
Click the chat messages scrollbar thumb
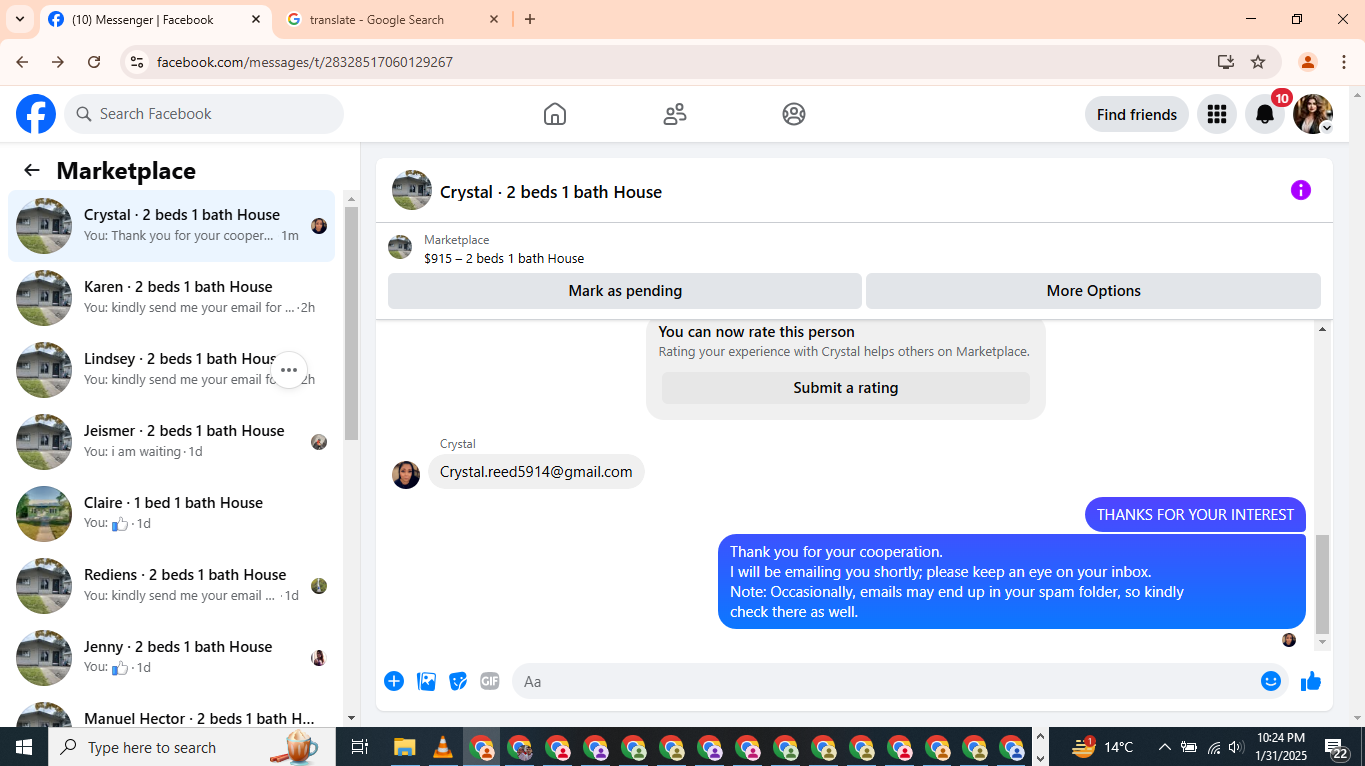point(1323,584)
